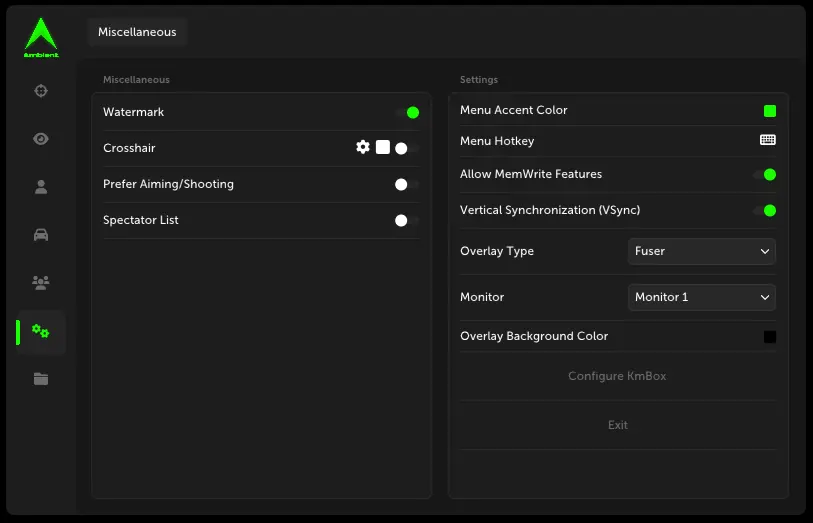Viewport: 813px width, 523px height.
Task: Open the vehicle car sidebar section
Action: click(41, 235)
